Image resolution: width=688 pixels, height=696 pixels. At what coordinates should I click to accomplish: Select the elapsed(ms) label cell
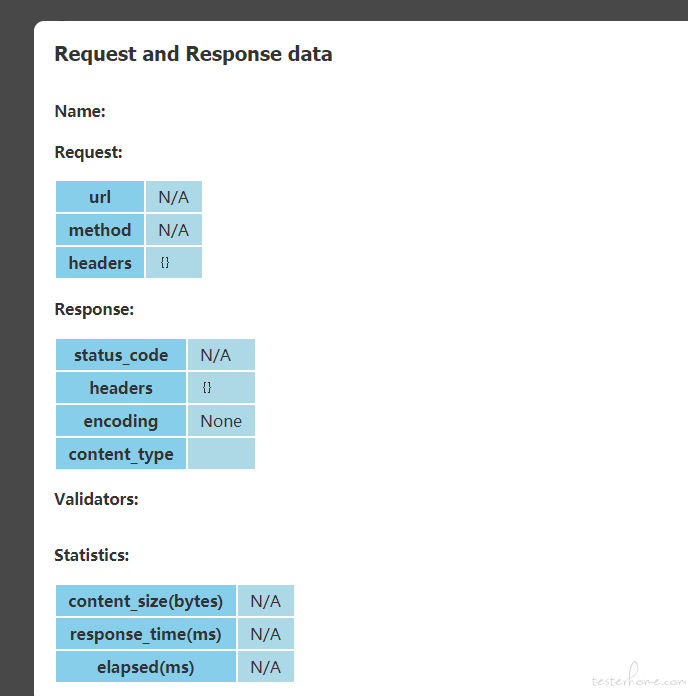(x=146, y=667)
